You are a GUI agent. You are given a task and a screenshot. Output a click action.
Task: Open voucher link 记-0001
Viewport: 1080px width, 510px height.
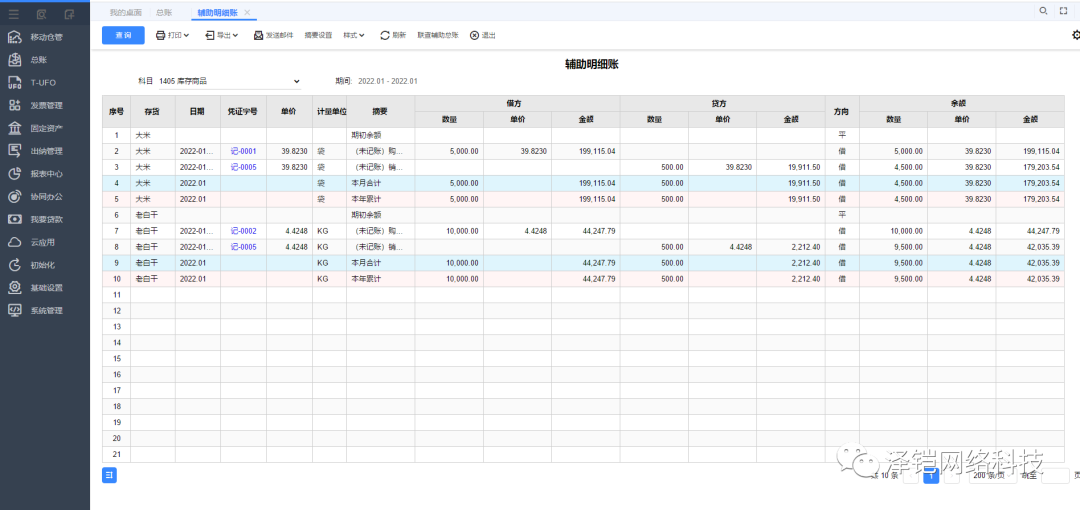point(243,151)
